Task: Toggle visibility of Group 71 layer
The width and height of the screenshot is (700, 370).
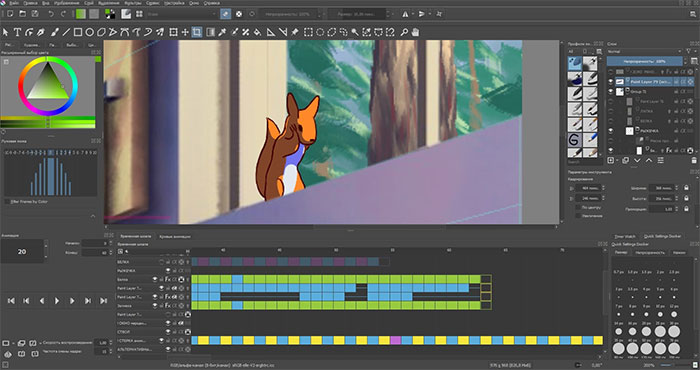Action: pyautogui.click(x=611, y=91)
